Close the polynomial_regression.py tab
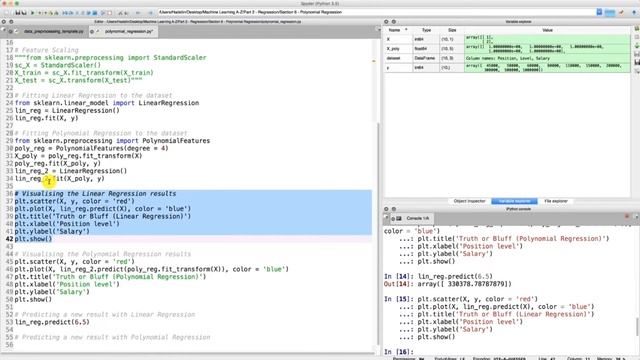This screenshot has height=360, width=640. point(92,31)
